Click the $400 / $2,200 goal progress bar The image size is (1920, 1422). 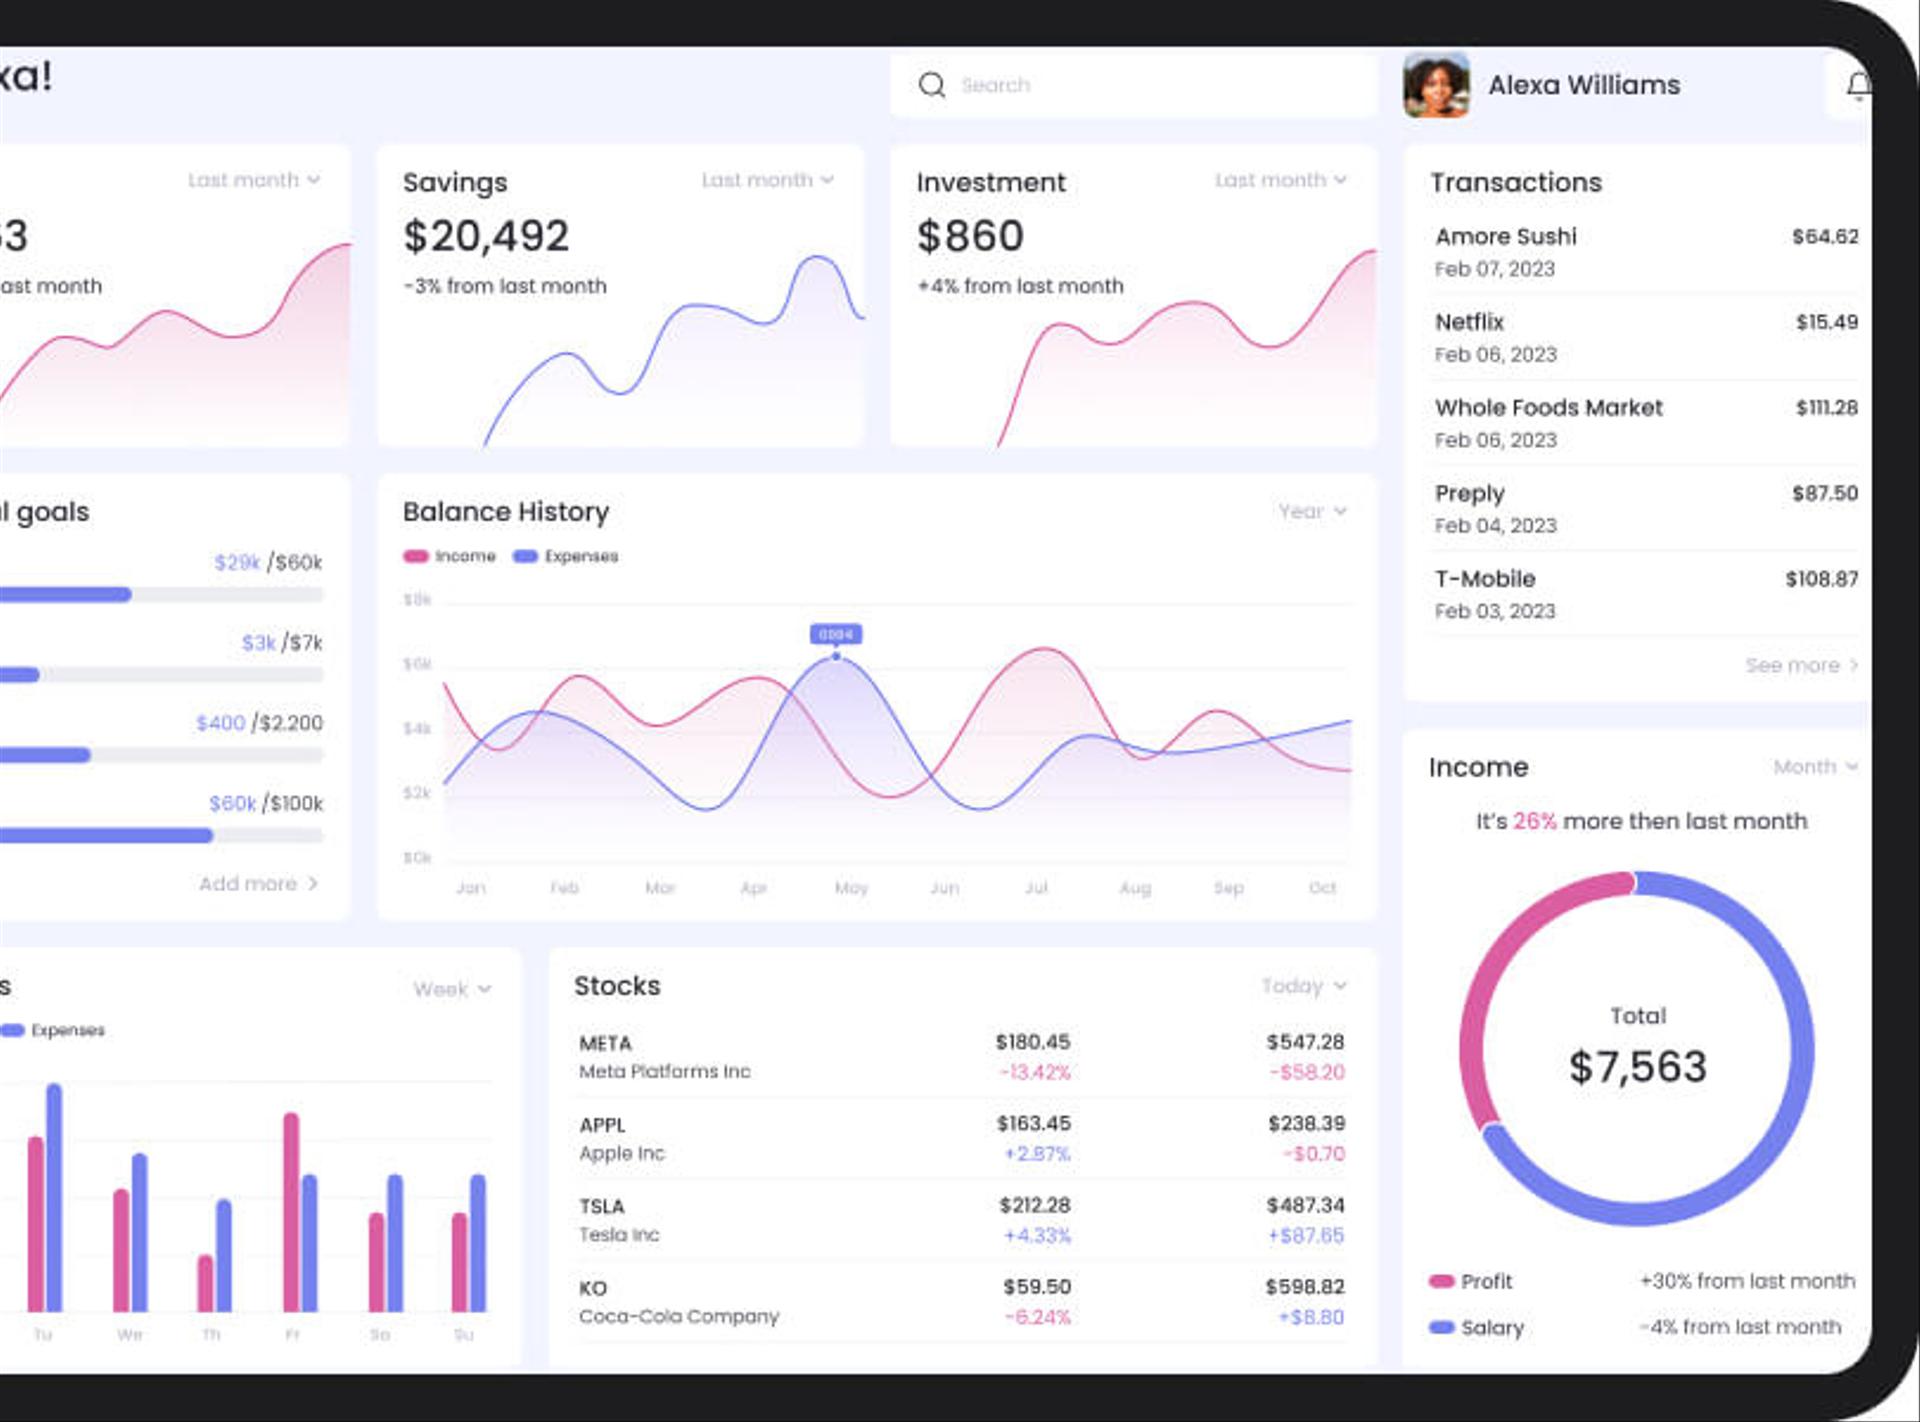(x=161, y=755)
